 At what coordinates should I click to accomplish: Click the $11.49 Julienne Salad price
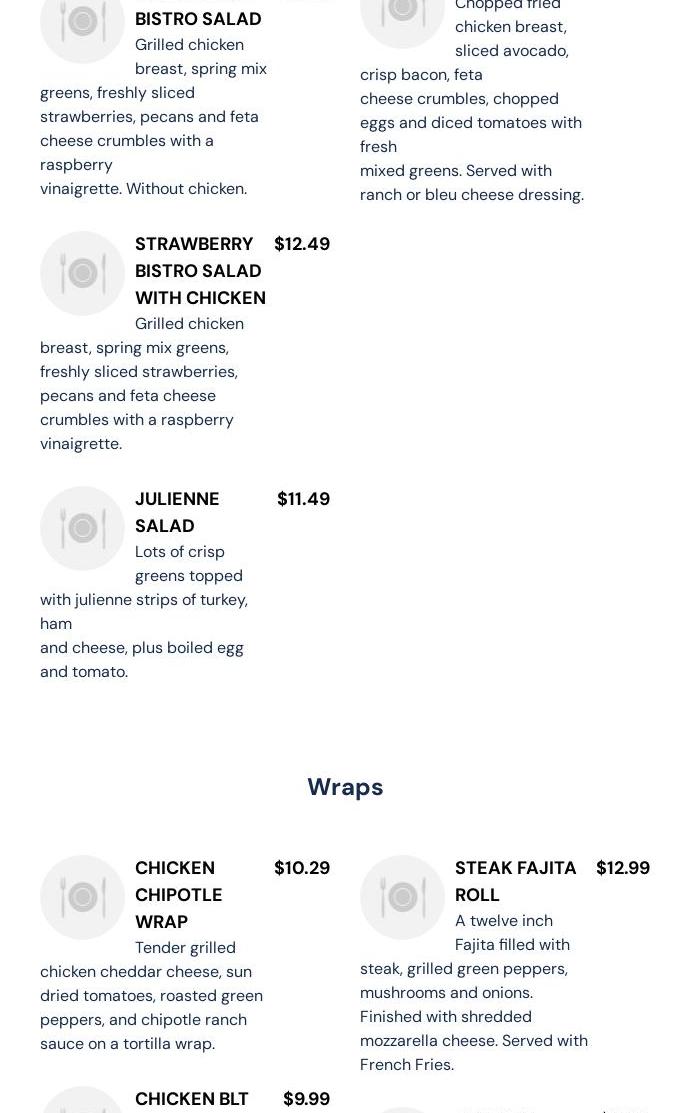point(303,498)
